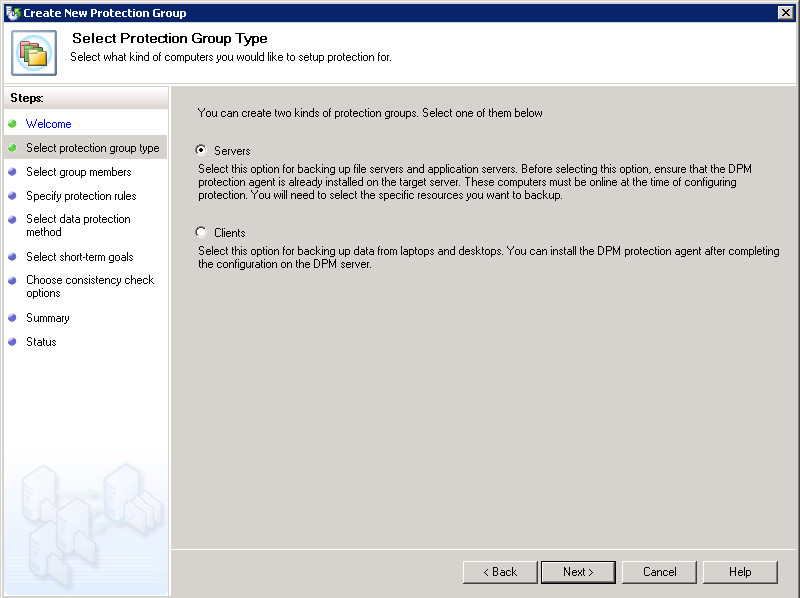Cancel the protection group wizard
Viewport: 800px width, 598px height.
coord(659,572)
